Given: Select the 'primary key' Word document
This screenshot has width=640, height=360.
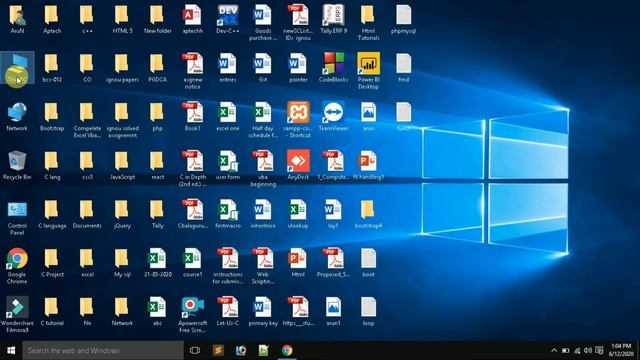Looking at the screenshot, I should click(263, 311).
